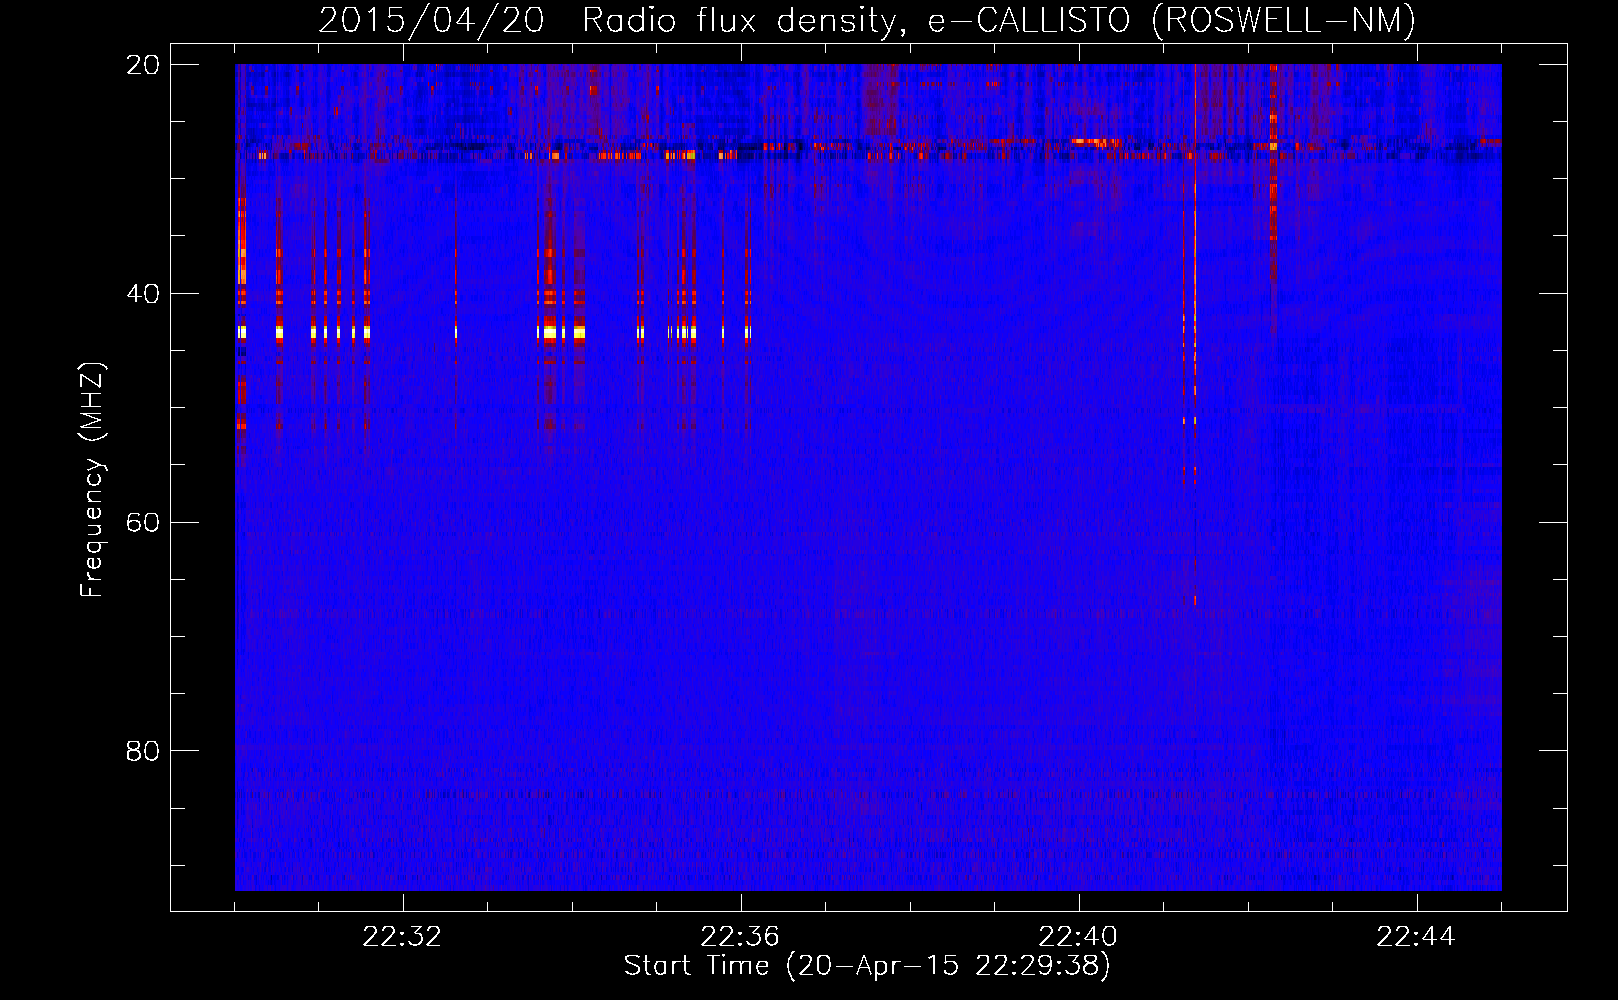Select the 'Frequency (MHZ)' y-axis label

pos(92,480)
